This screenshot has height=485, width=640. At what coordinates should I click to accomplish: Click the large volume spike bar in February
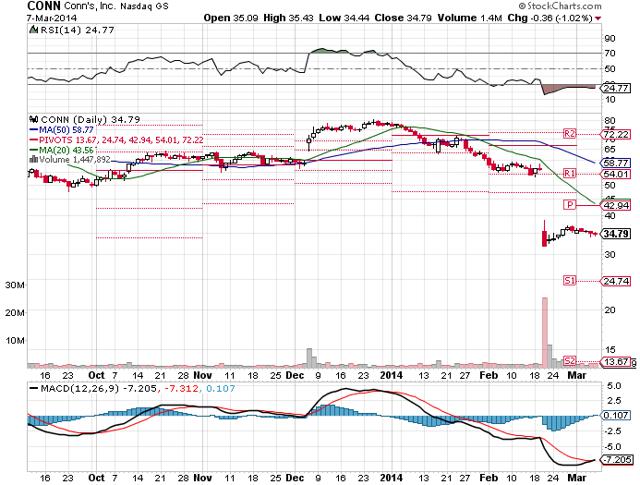544,332
